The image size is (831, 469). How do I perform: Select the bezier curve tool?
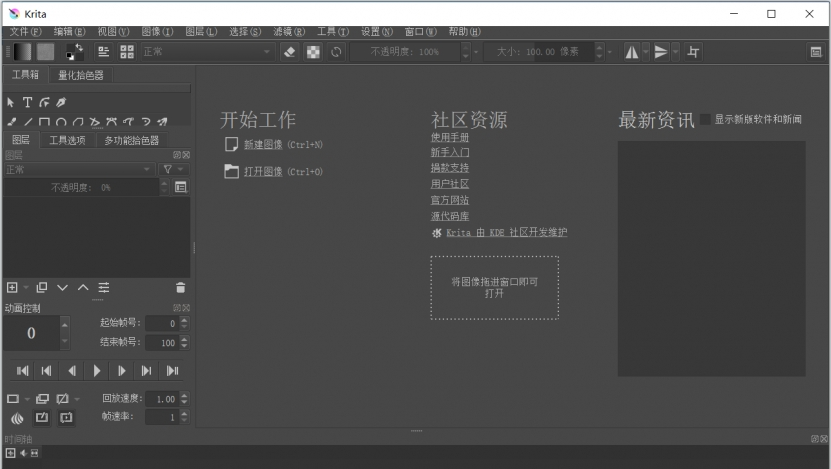click(111, 122)
